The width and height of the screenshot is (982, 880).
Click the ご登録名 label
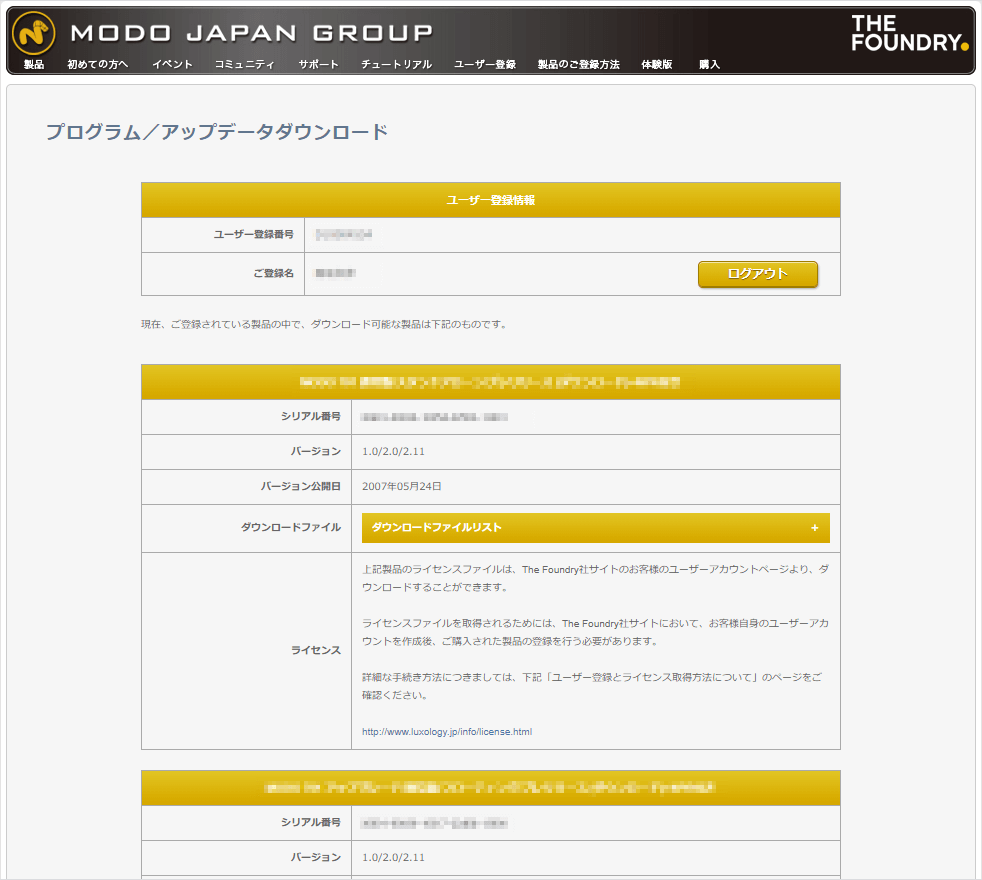pos(274,273)
